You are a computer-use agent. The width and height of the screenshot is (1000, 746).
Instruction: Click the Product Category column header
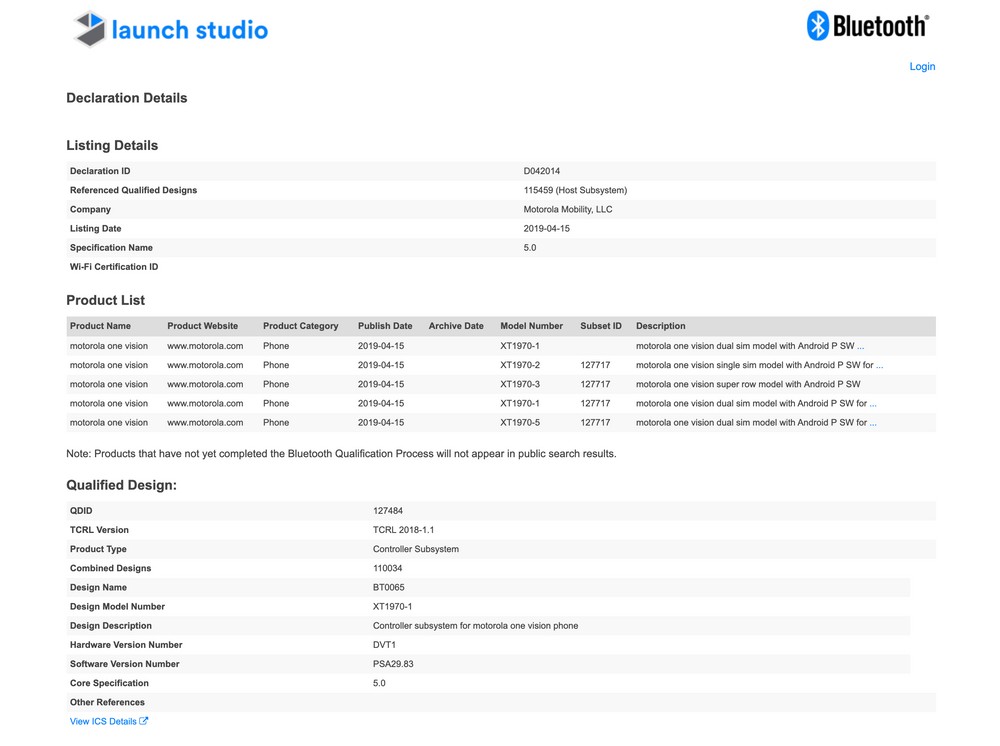[300, 326]
